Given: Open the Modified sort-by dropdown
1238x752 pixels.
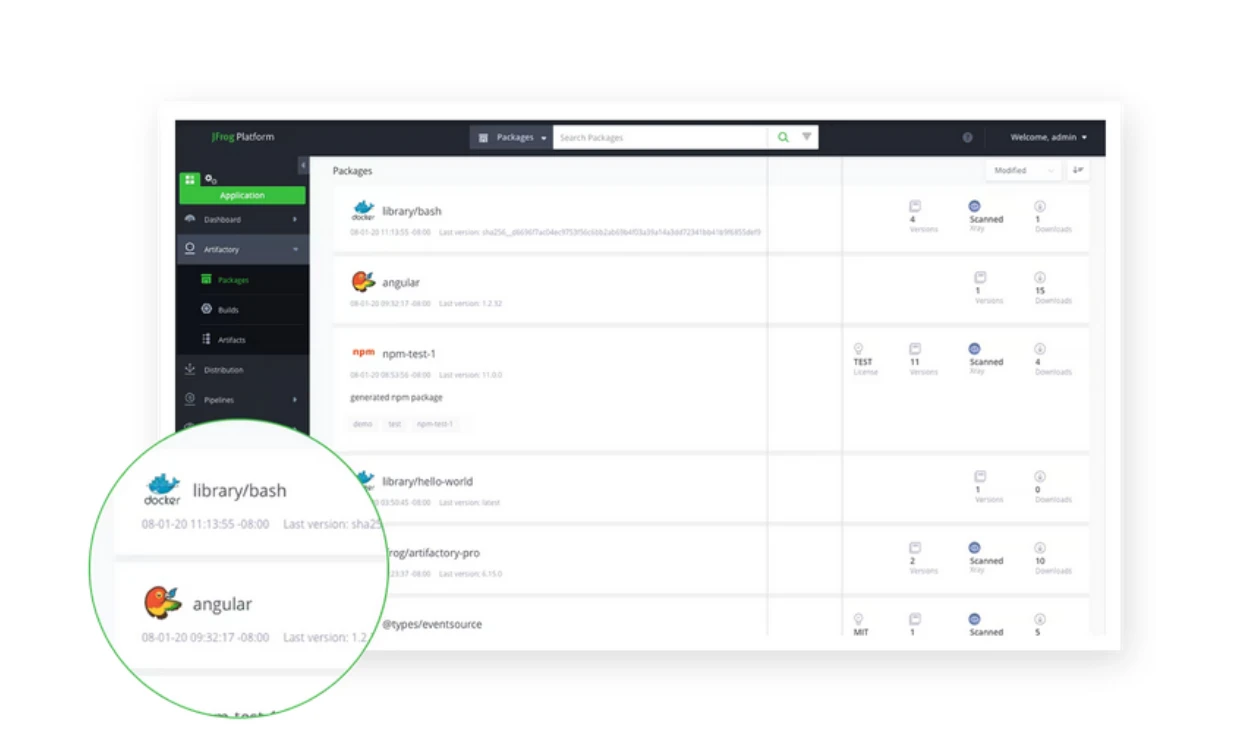Looking at the screenshot, I should pos(1023,170).
